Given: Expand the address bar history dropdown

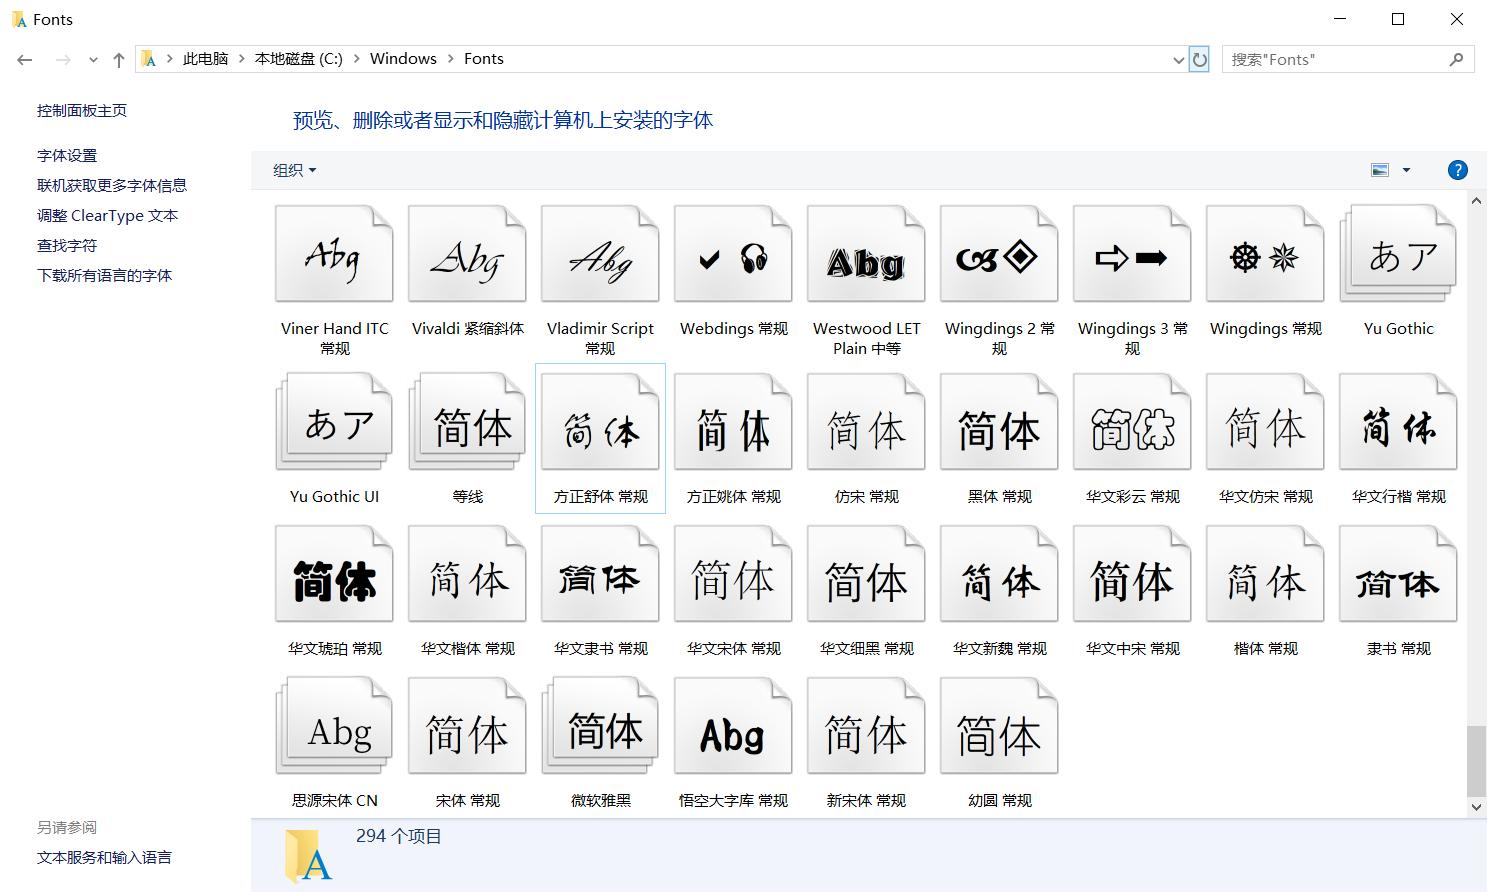Looking at the screenshot, I should tap(1178, 60).
